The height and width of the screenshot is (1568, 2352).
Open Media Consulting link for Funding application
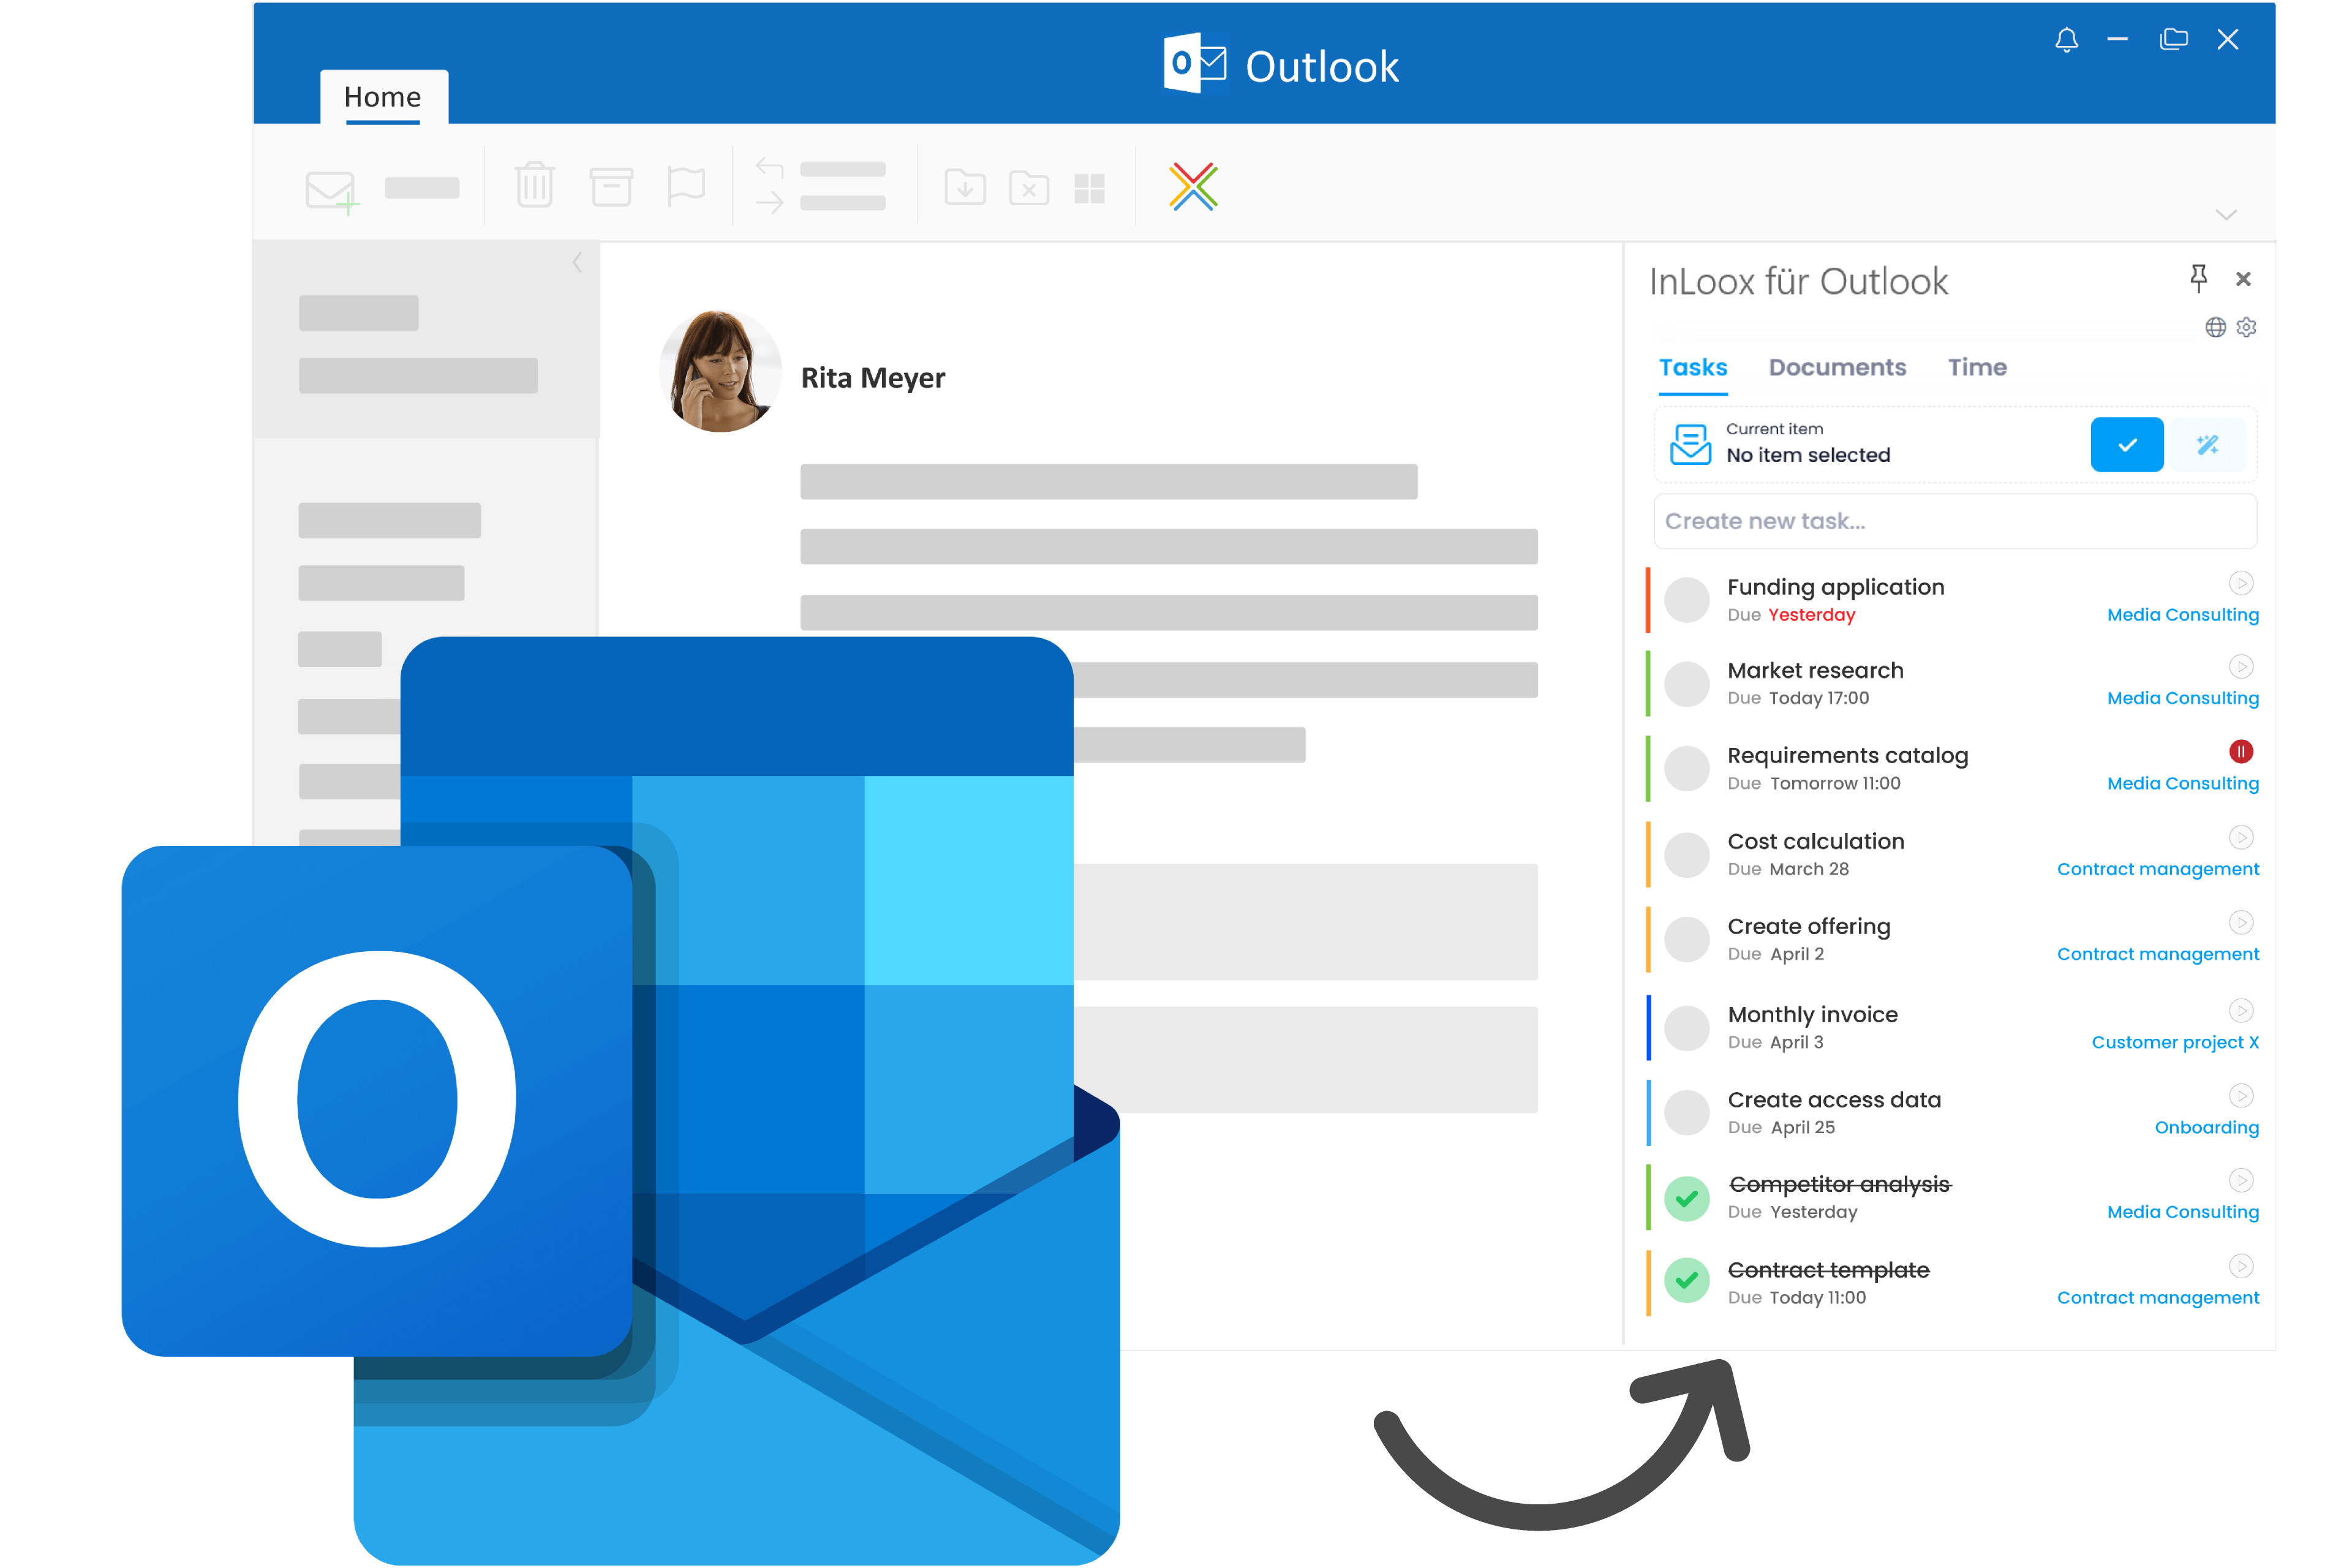point(2183,615)
